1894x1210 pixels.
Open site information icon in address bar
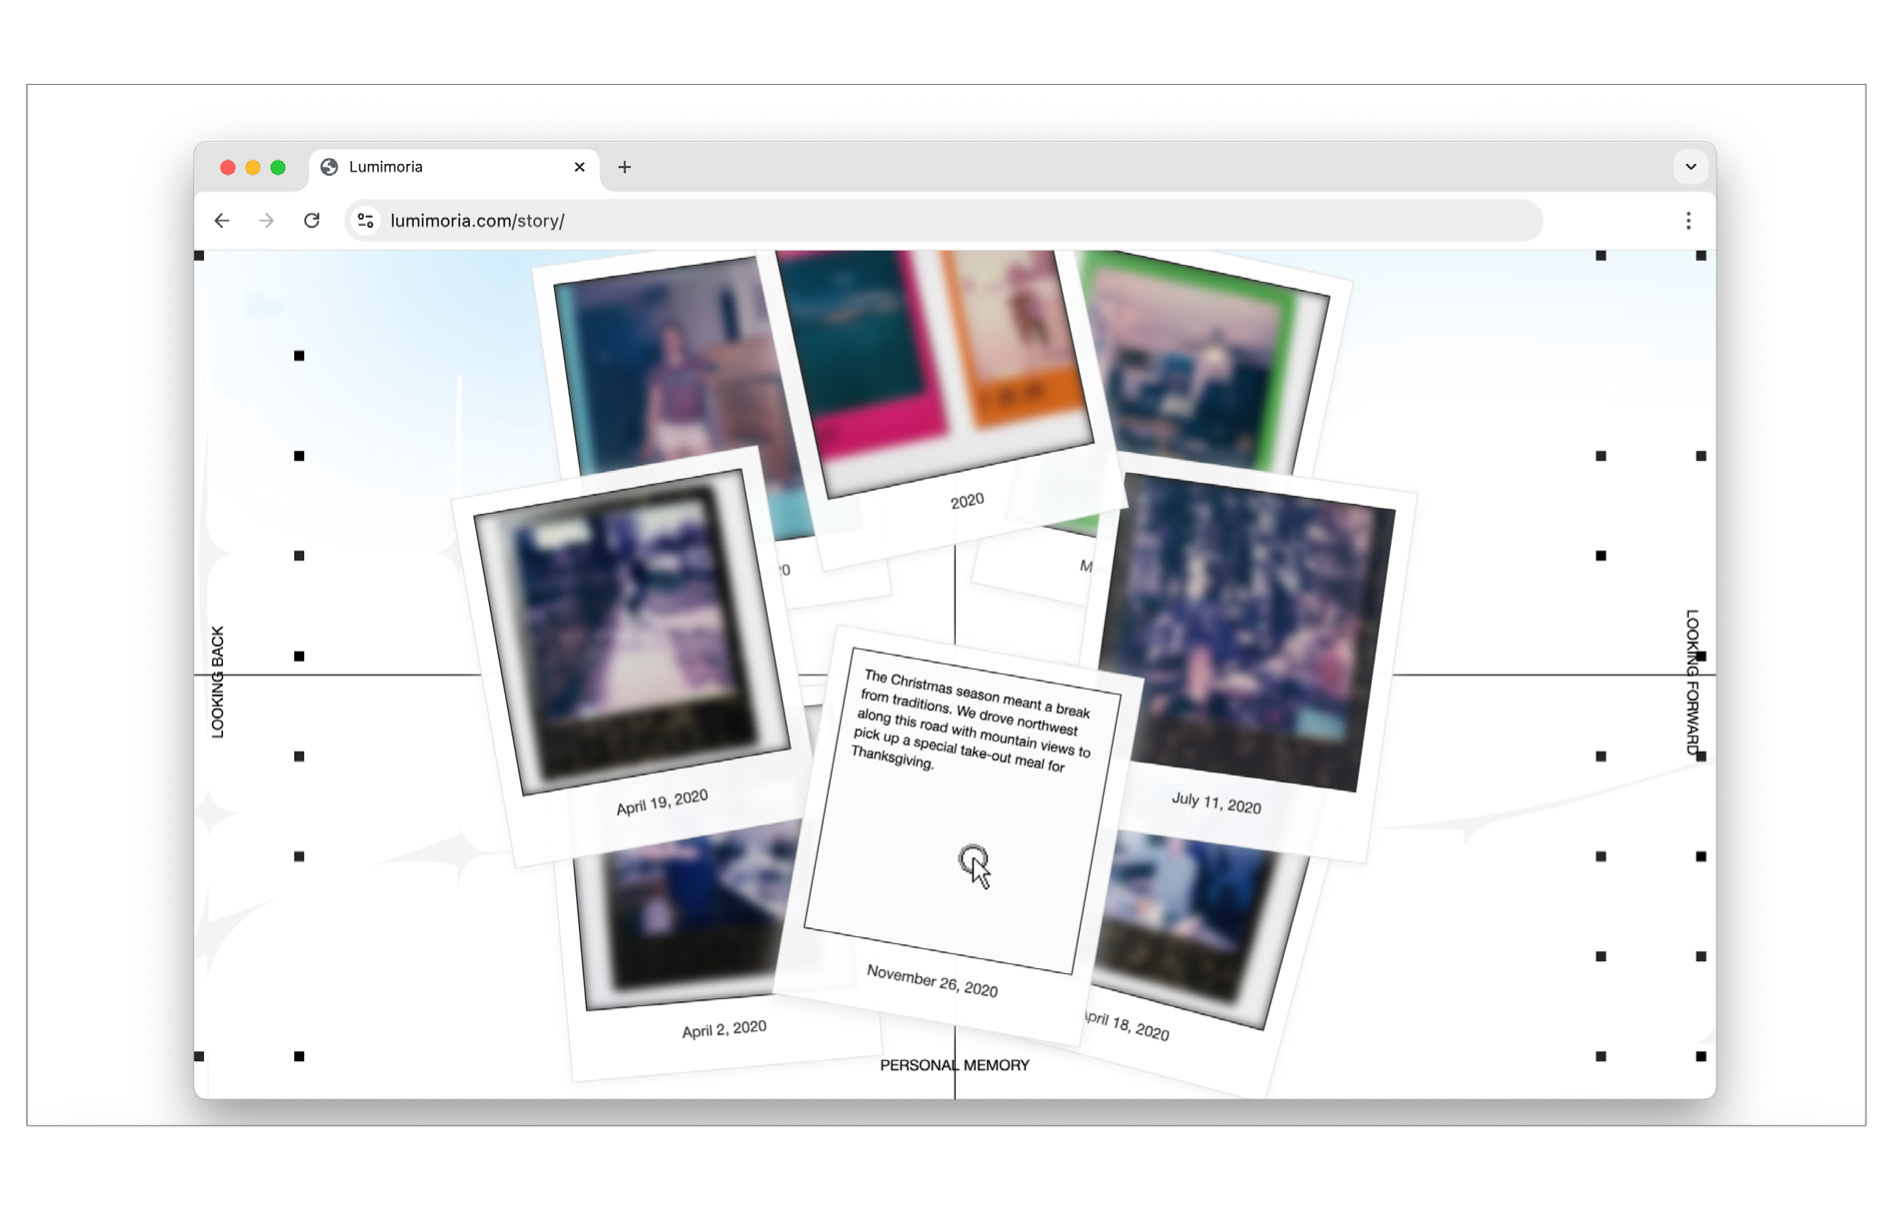point(366,221)
